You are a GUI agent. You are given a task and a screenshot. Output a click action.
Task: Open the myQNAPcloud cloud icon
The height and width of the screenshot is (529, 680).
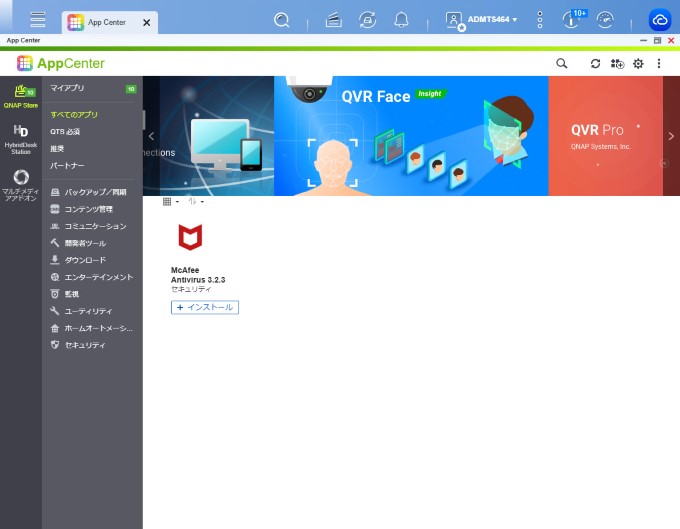coord(660,20)
